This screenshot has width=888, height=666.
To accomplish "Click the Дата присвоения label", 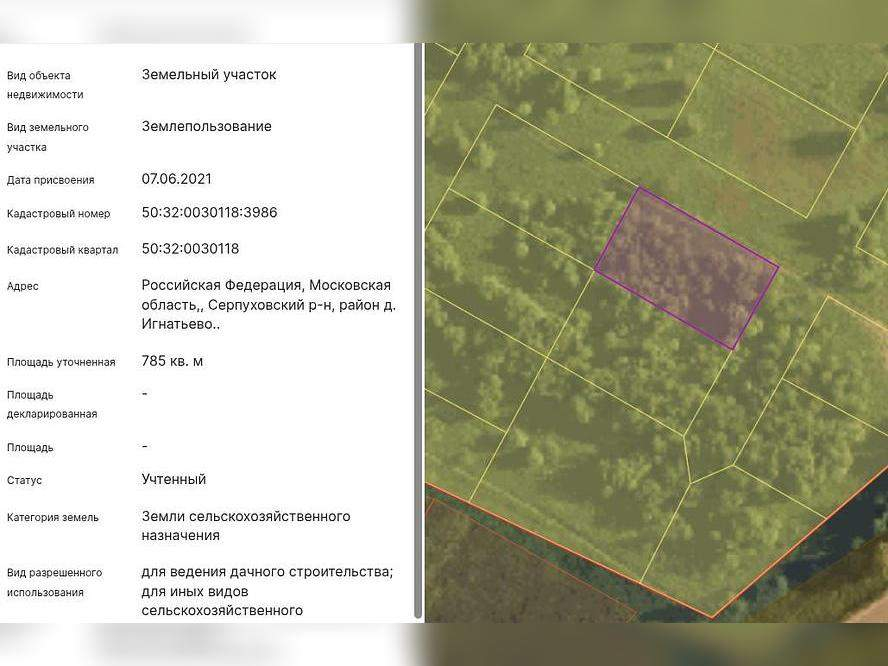I will tap(51, 179).
